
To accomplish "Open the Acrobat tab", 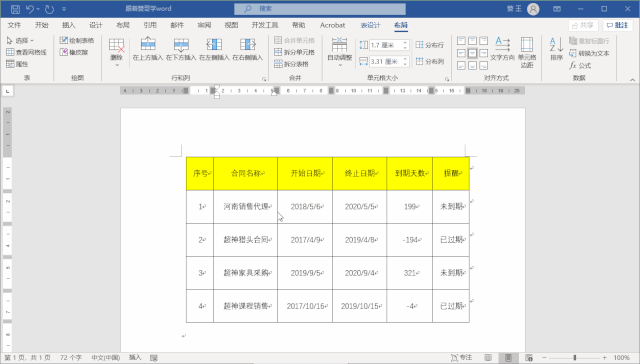I will [x=332, y=25].
